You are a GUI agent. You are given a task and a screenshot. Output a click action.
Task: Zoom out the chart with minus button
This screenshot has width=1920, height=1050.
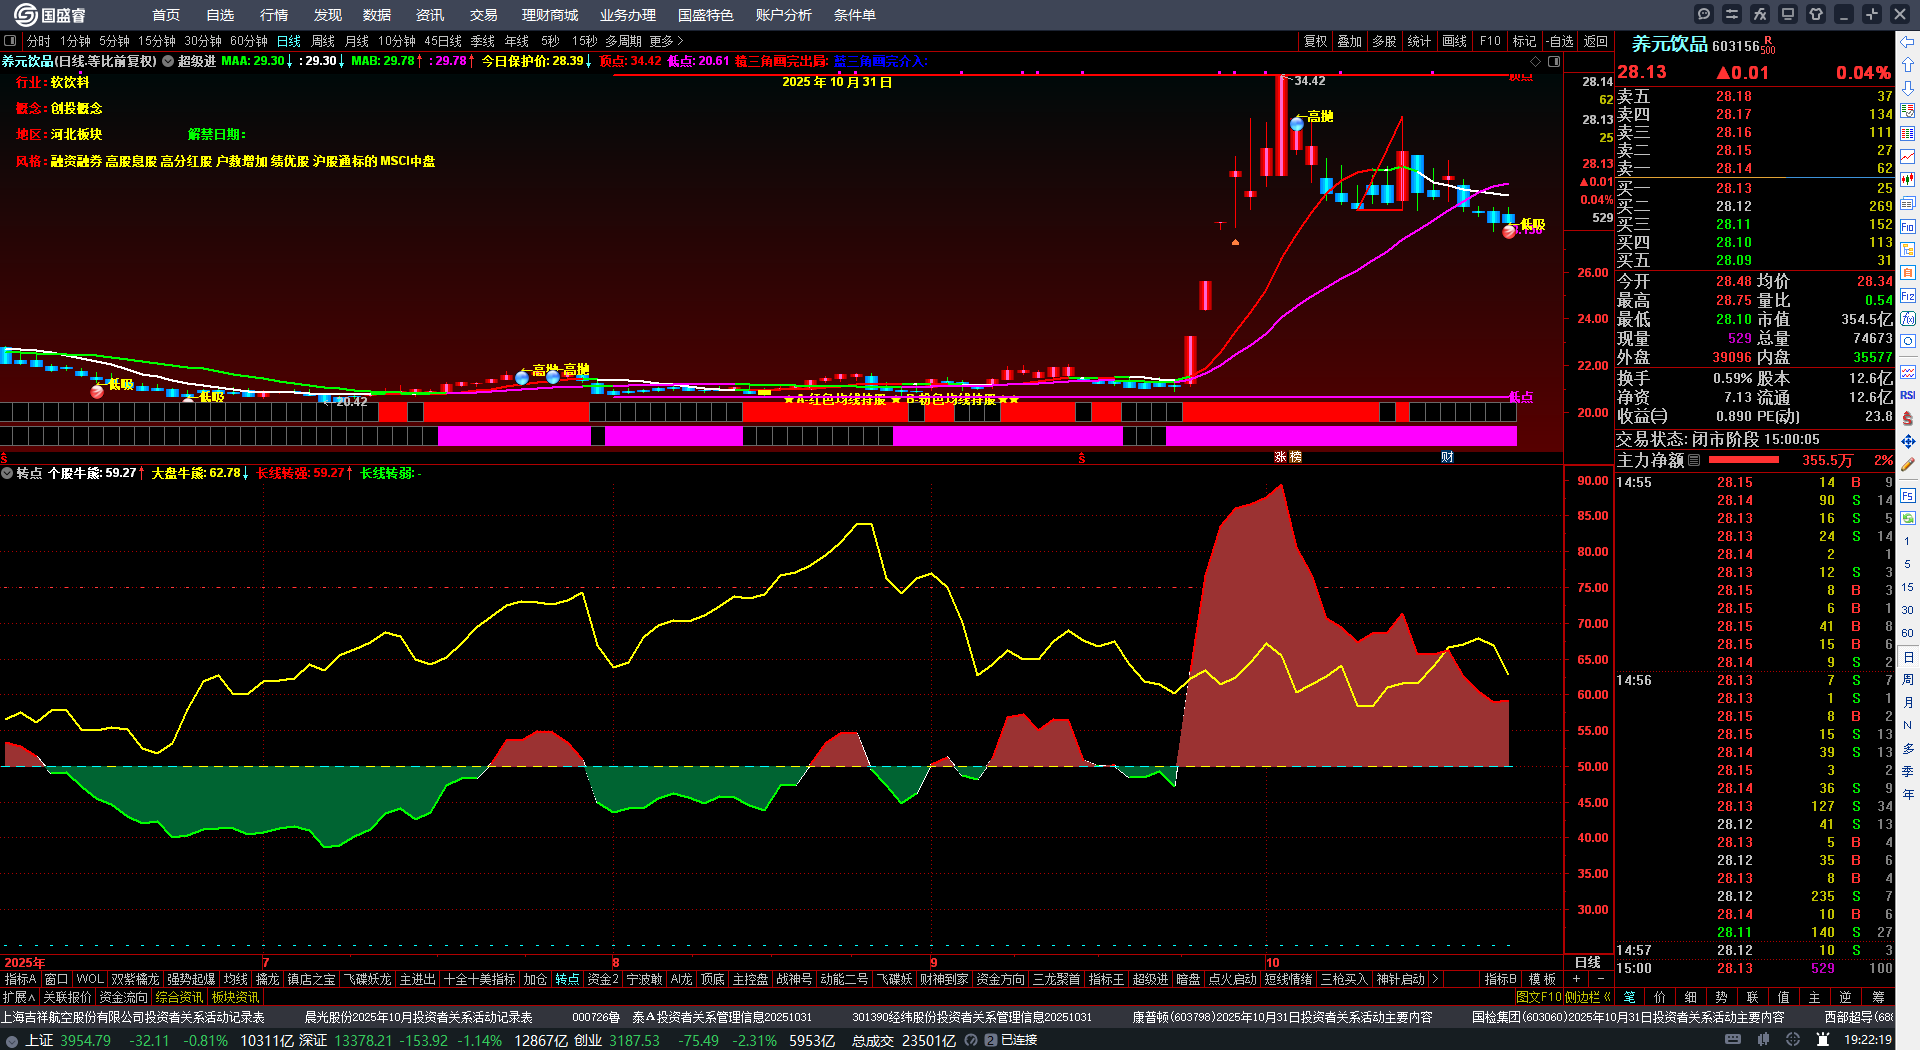click(x=1600, y=979)
